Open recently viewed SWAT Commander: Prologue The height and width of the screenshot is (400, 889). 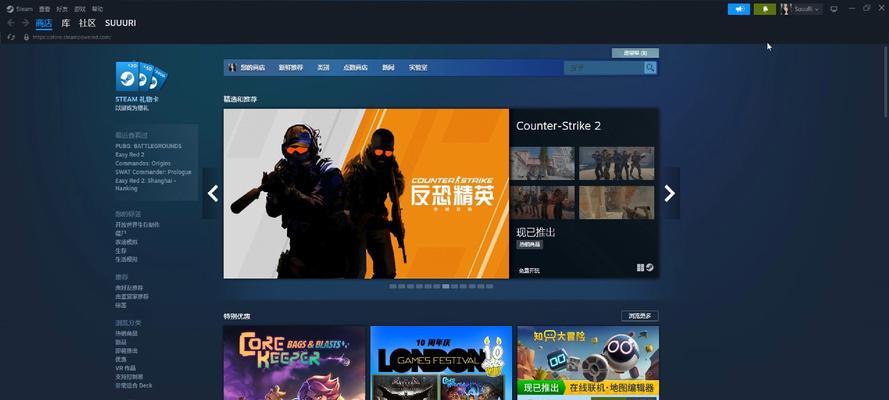coord(153,172)
